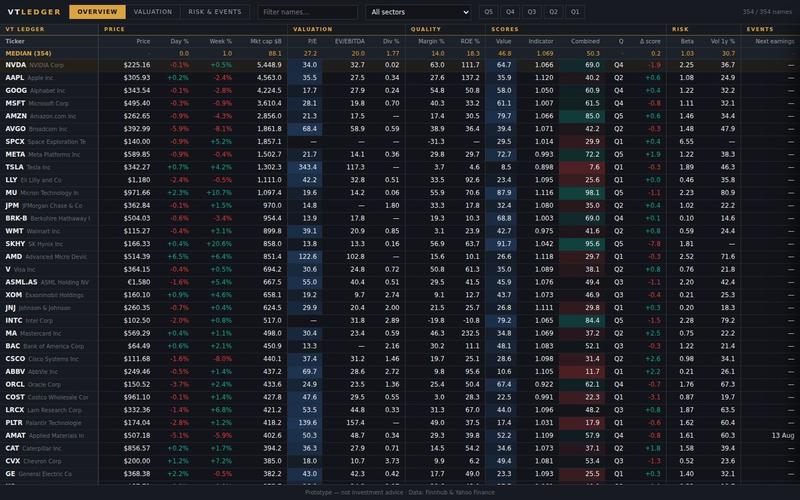Sort by the Div % column header
This screenshot has height=500, width=800.
click(x=387, y=41)
